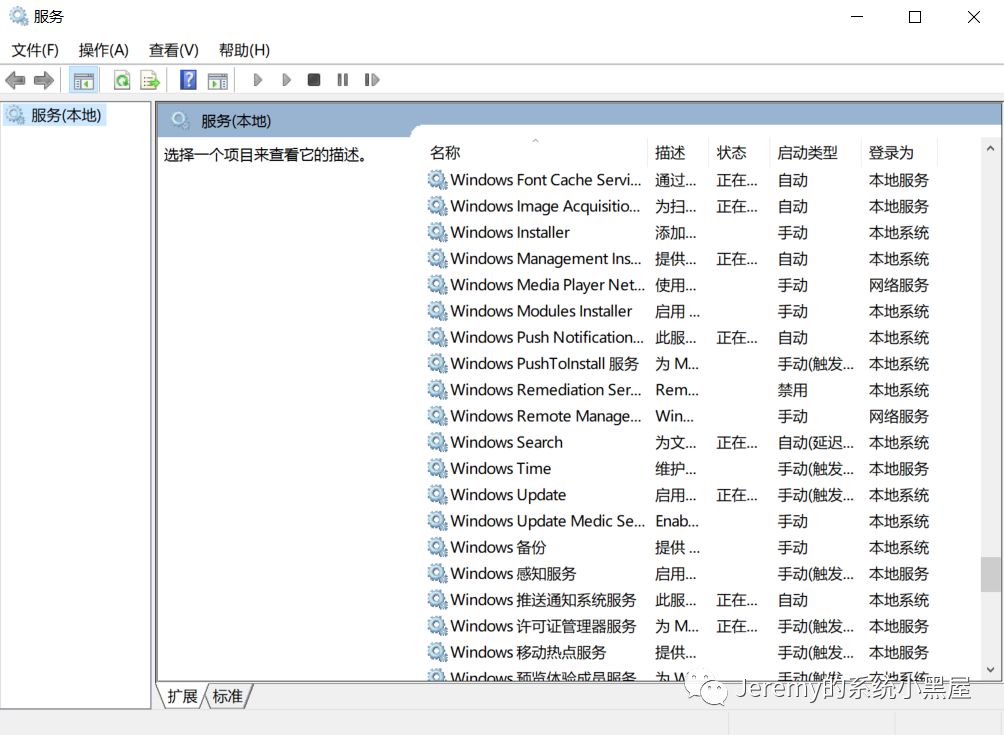Click gear icon of Windows Media Player Network
The height and width of the screenshot is (735, 1004).
pyautogui.click(x=437, y=284)
